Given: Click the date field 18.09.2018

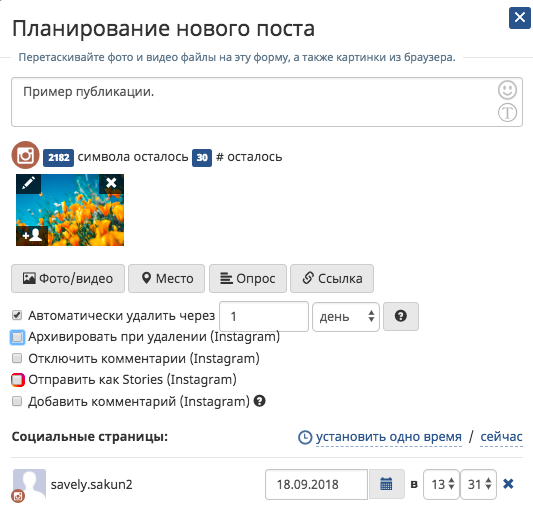Looking at the screenshot, I should point(316,484).
